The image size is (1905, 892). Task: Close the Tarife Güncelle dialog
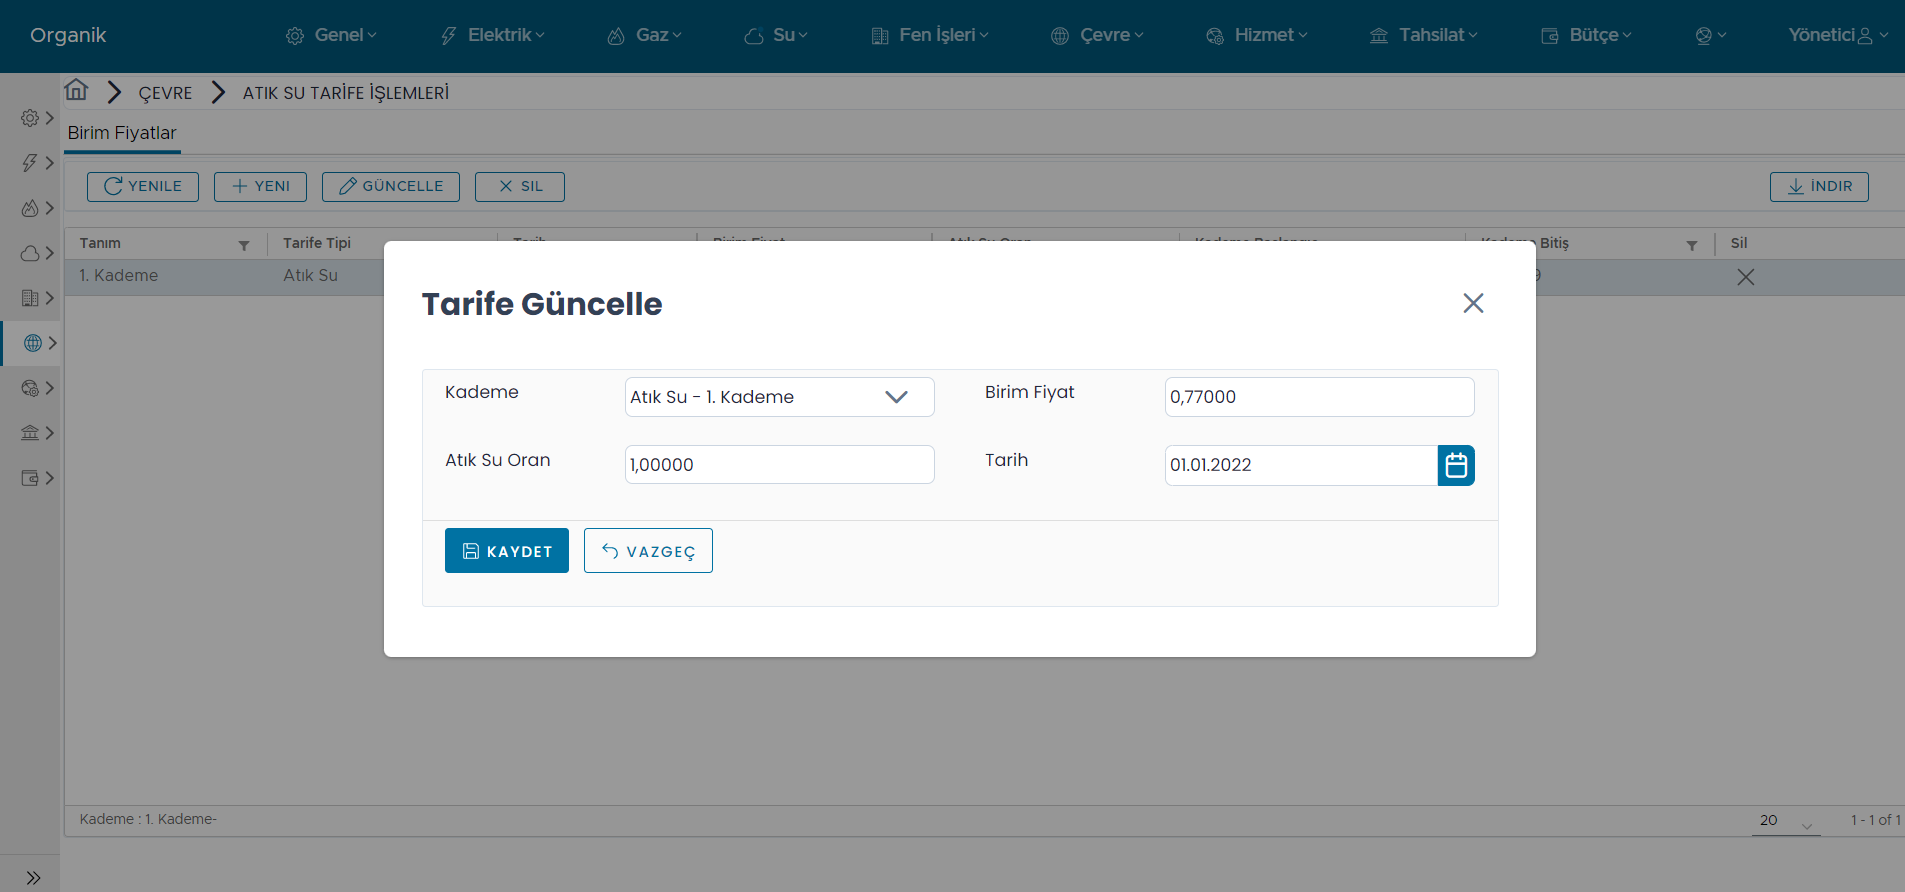1472,303
